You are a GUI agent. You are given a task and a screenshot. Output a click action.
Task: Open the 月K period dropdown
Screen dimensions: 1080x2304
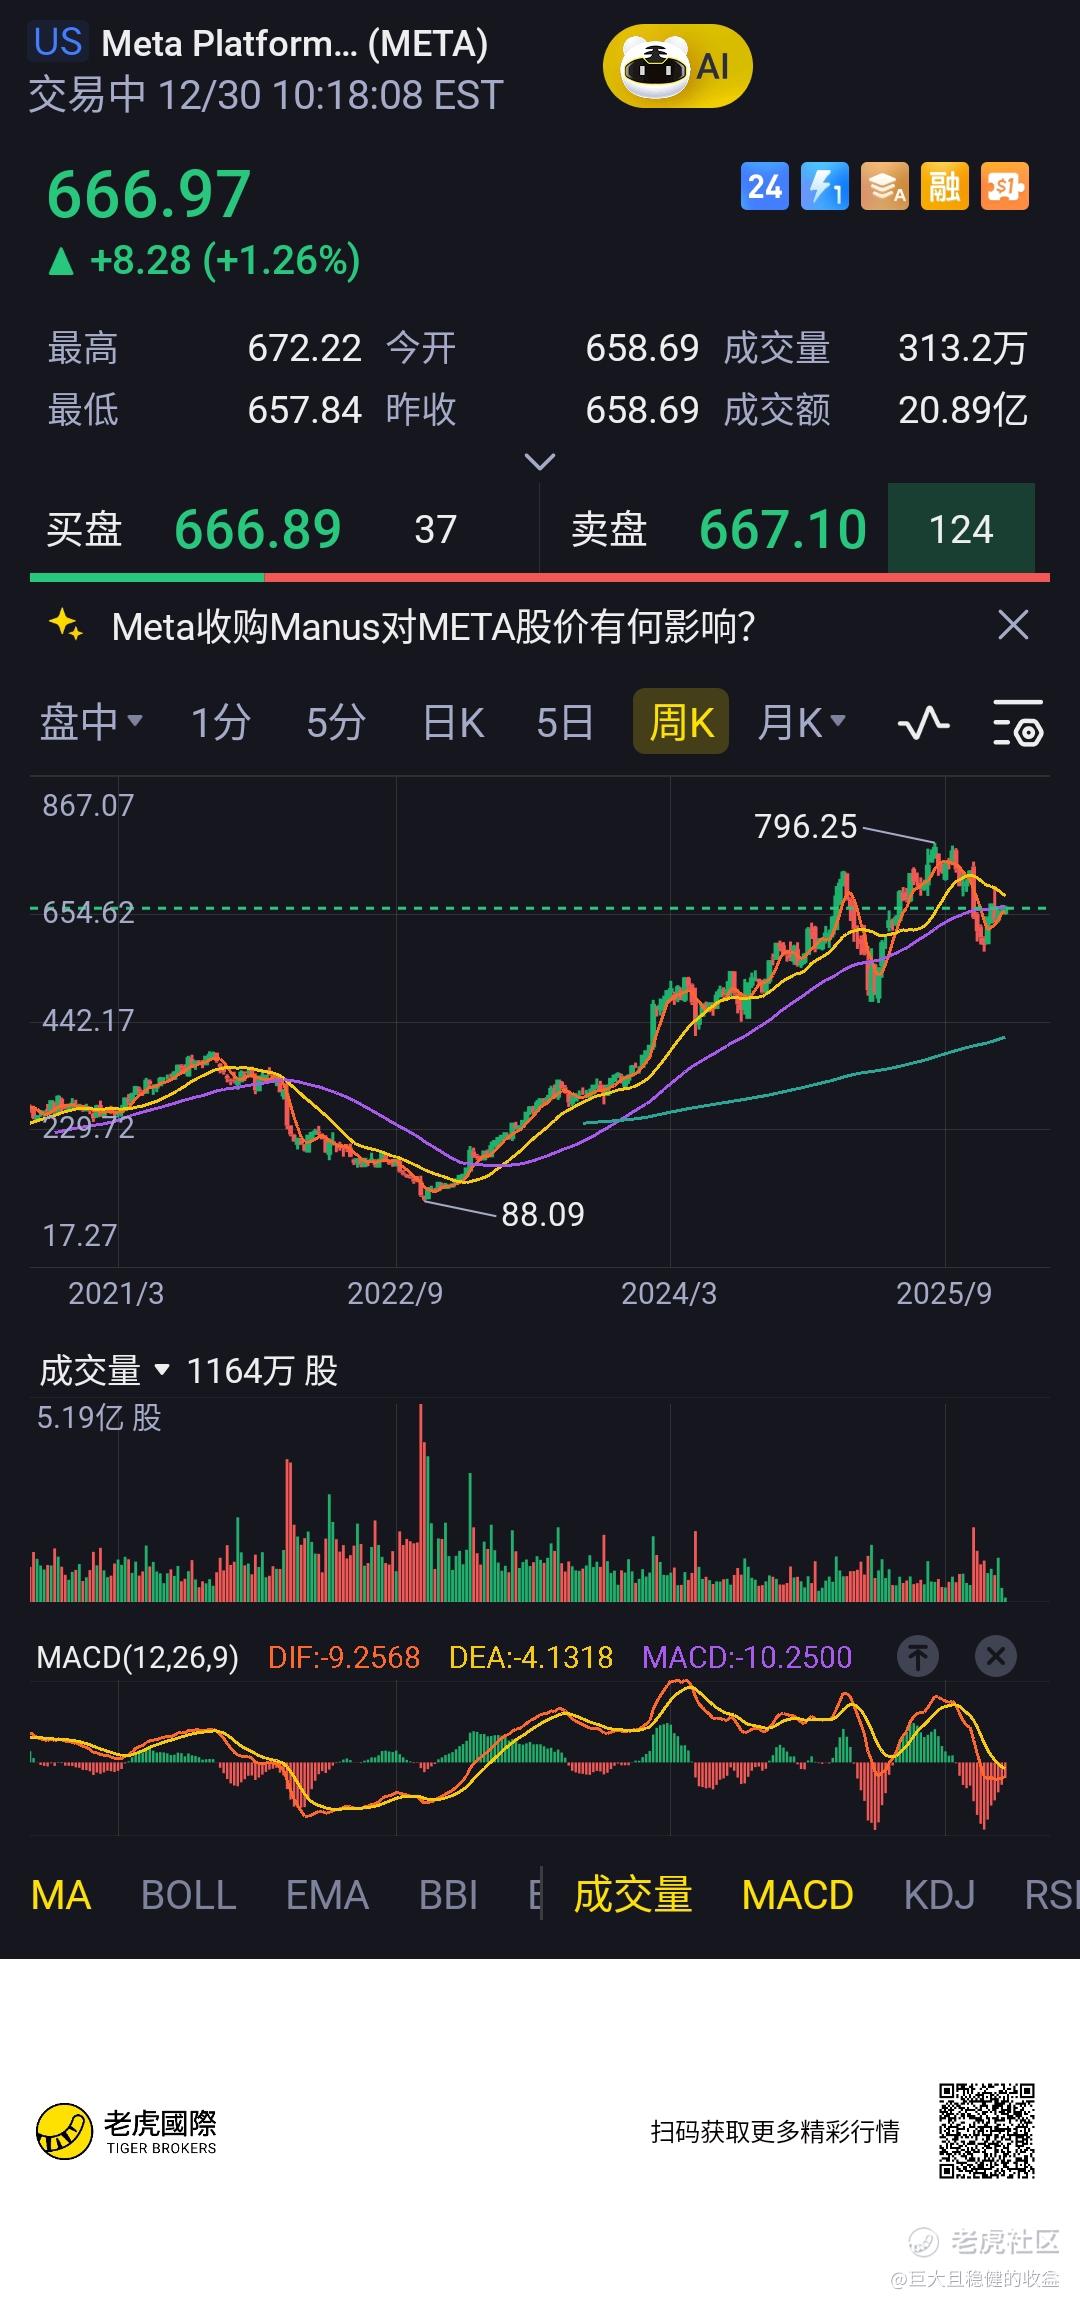[801, 722]
